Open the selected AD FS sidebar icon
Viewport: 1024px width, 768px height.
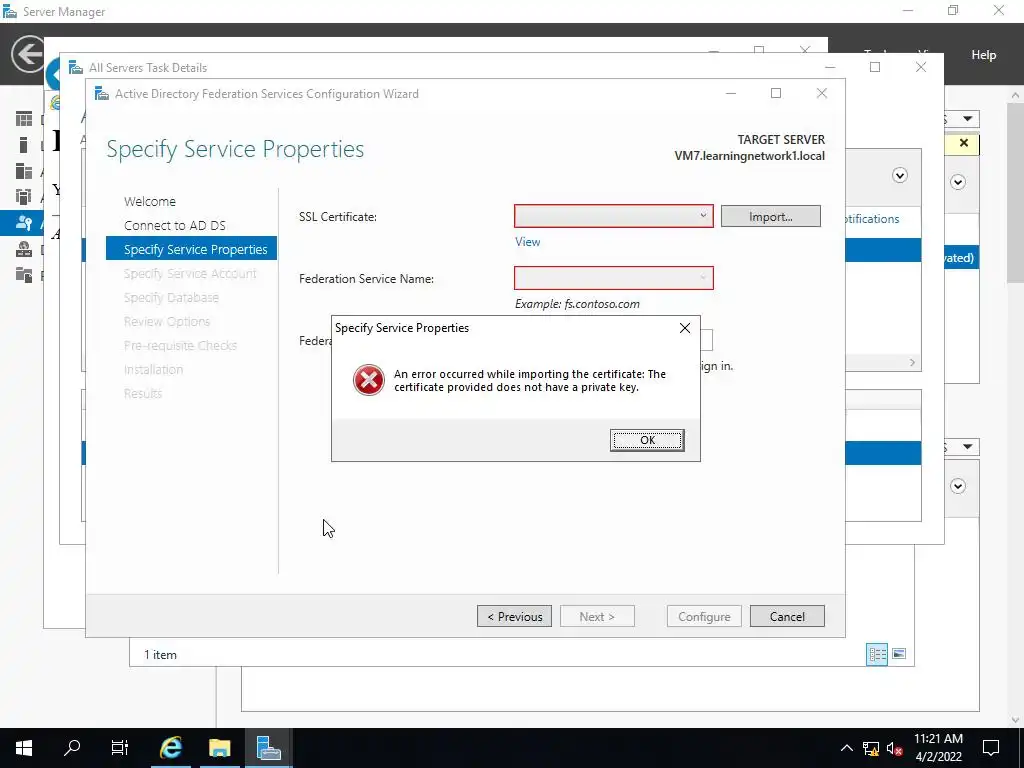24,223
